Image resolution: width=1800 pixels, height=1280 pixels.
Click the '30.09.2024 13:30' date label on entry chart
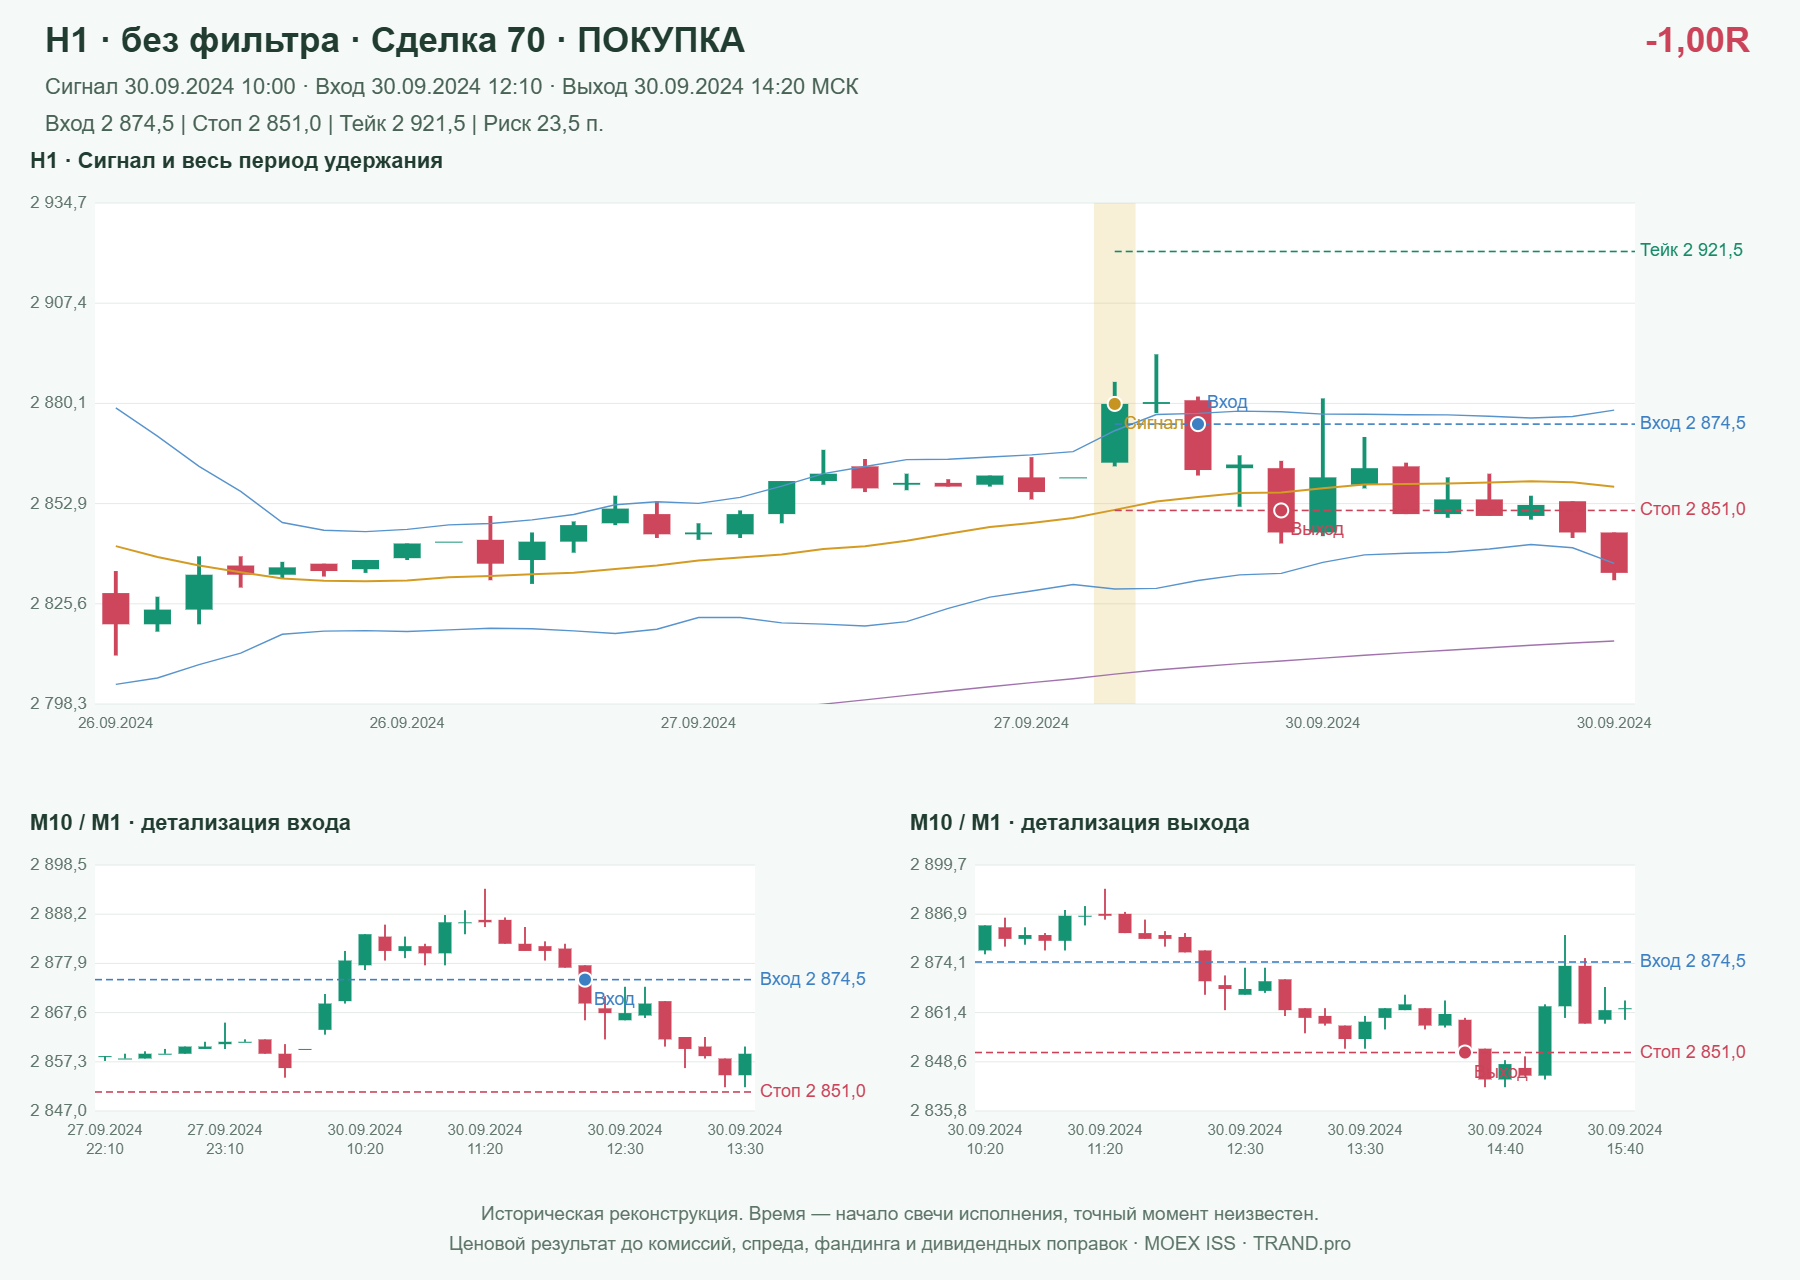745,1139
